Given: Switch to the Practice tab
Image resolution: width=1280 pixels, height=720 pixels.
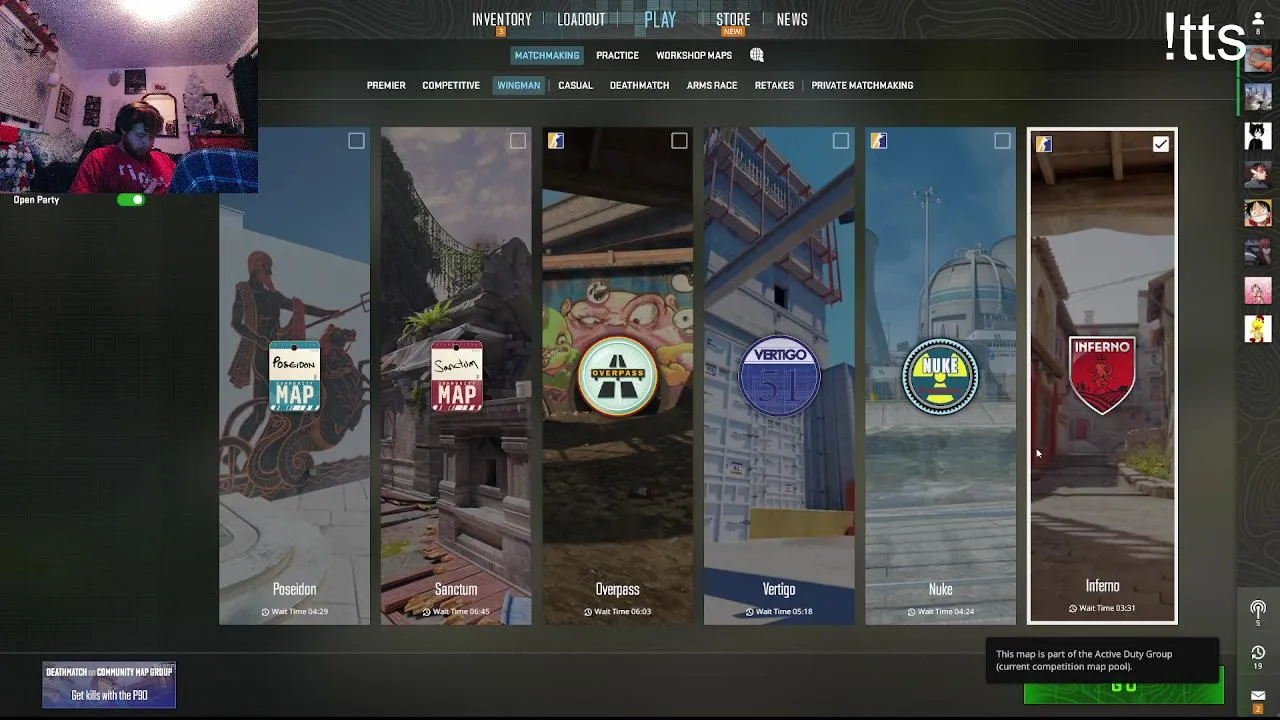Looking at the screenshot, I should pyautogui.click(x=617, y=55).
